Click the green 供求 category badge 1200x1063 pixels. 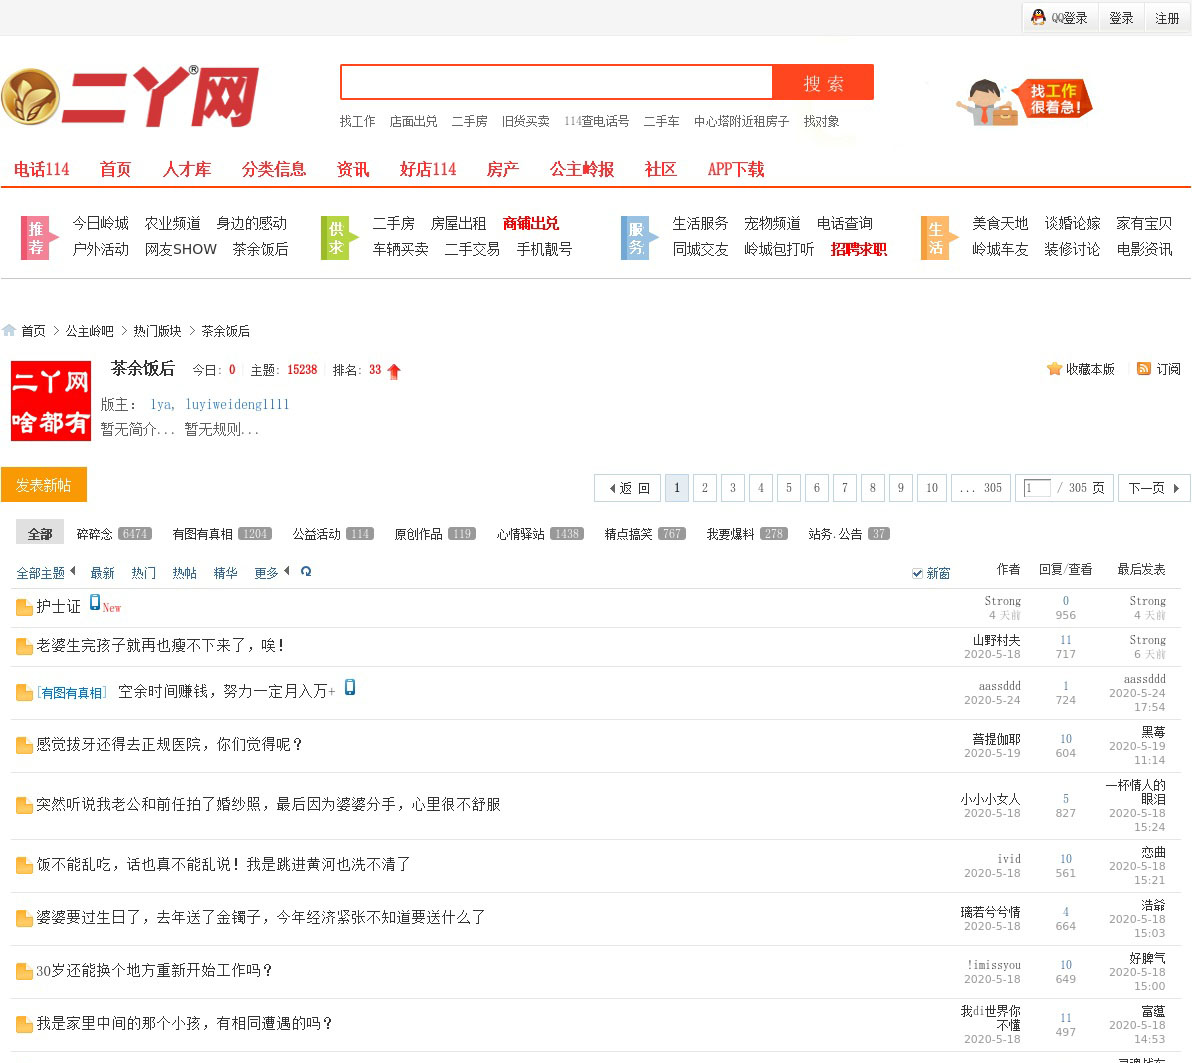(x=340, y=237)
